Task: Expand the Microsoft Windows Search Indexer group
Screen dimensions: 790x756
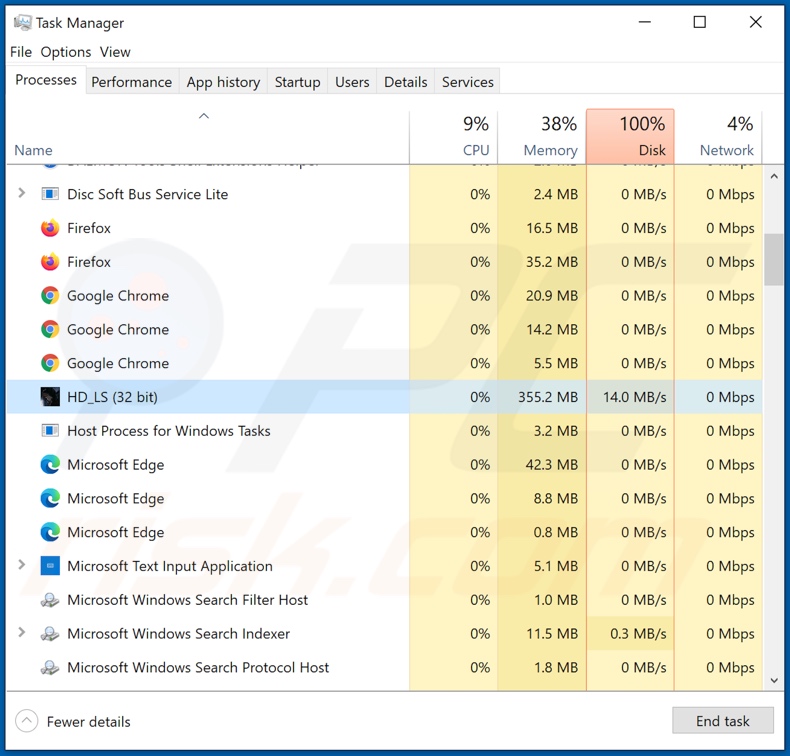Action: coord(21,632)
